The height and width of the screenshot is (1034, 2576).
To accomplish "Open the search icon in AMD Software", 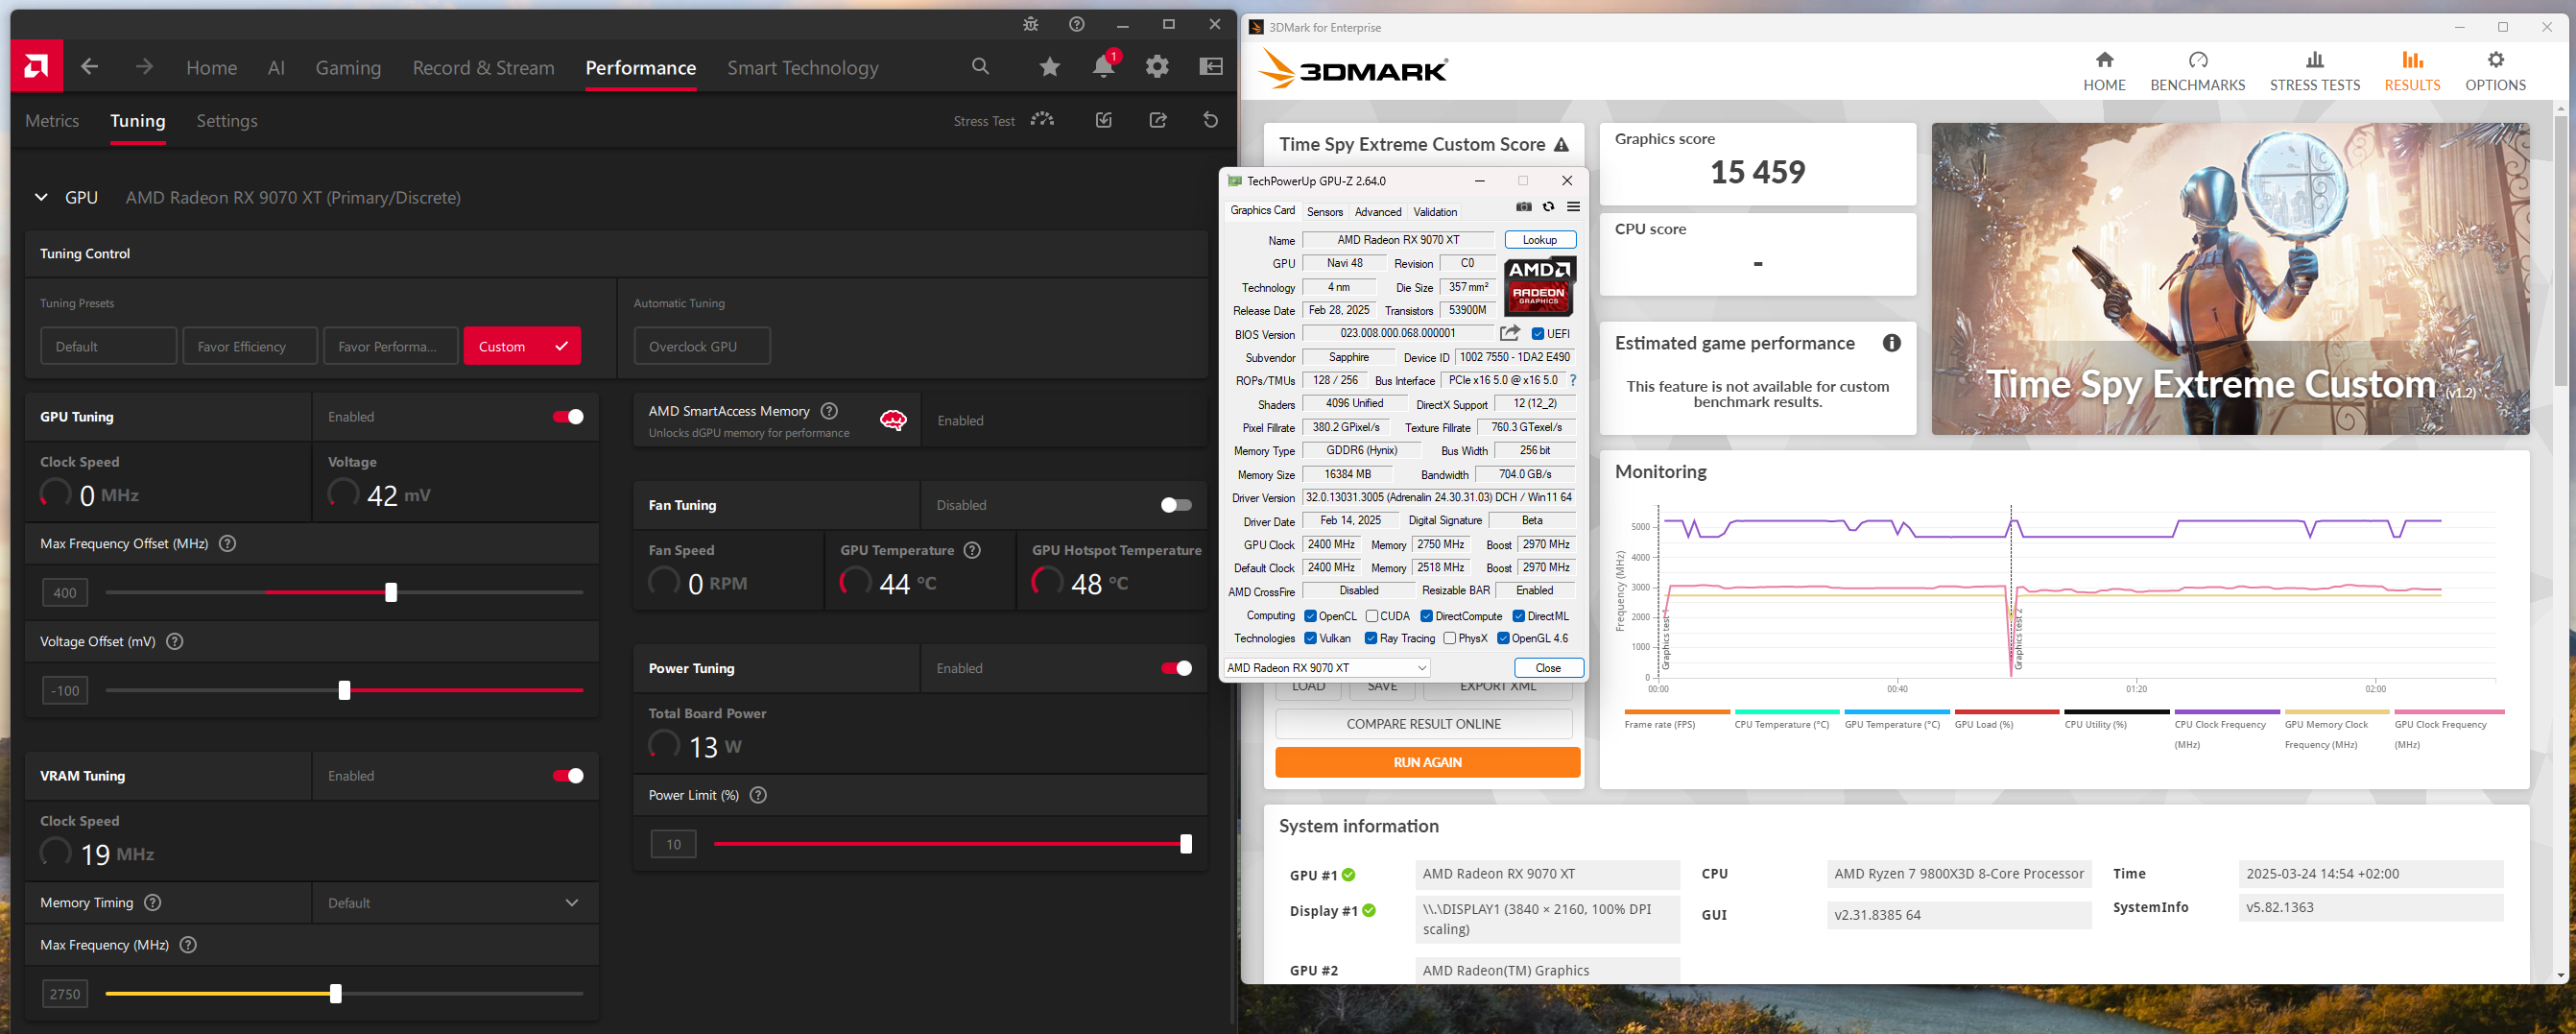I will tap(980, 66).
